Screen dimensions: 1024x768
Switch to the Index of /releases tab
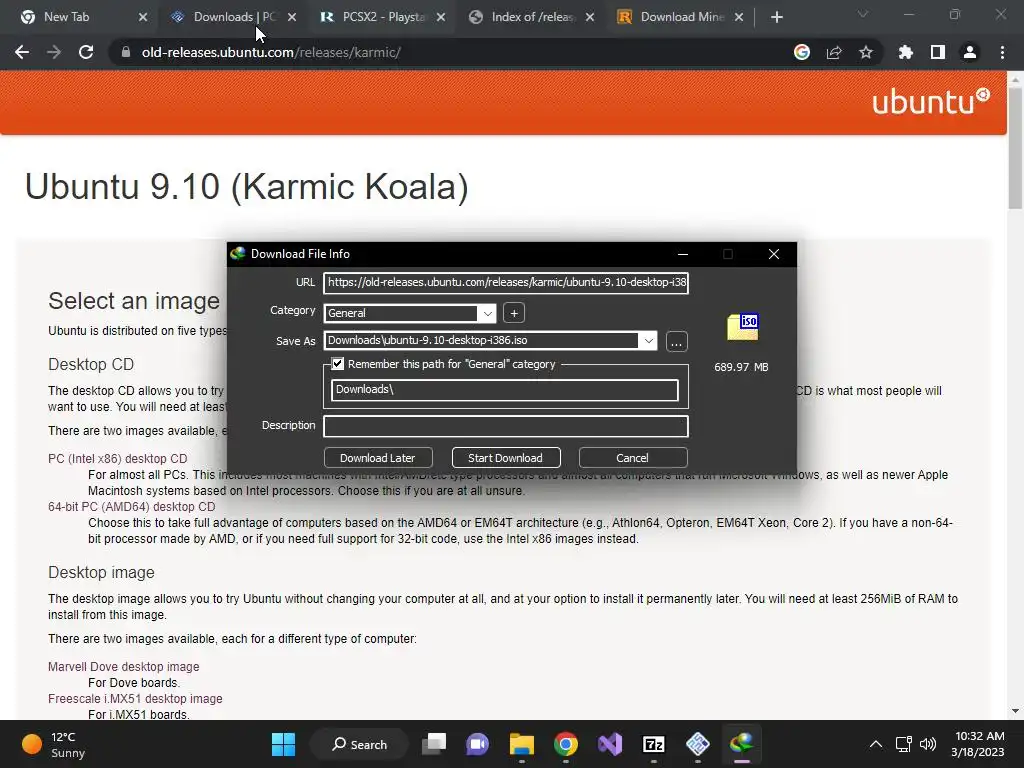[533, 17]
